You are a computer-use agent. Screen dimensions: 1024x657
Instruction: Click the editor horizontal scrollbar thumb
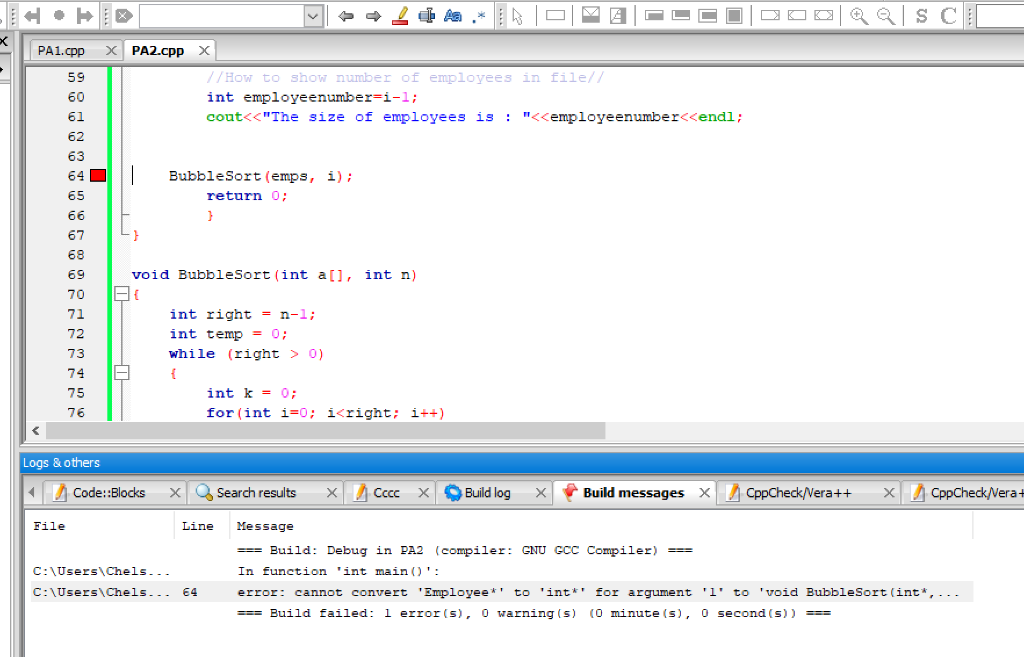[325, 430]
